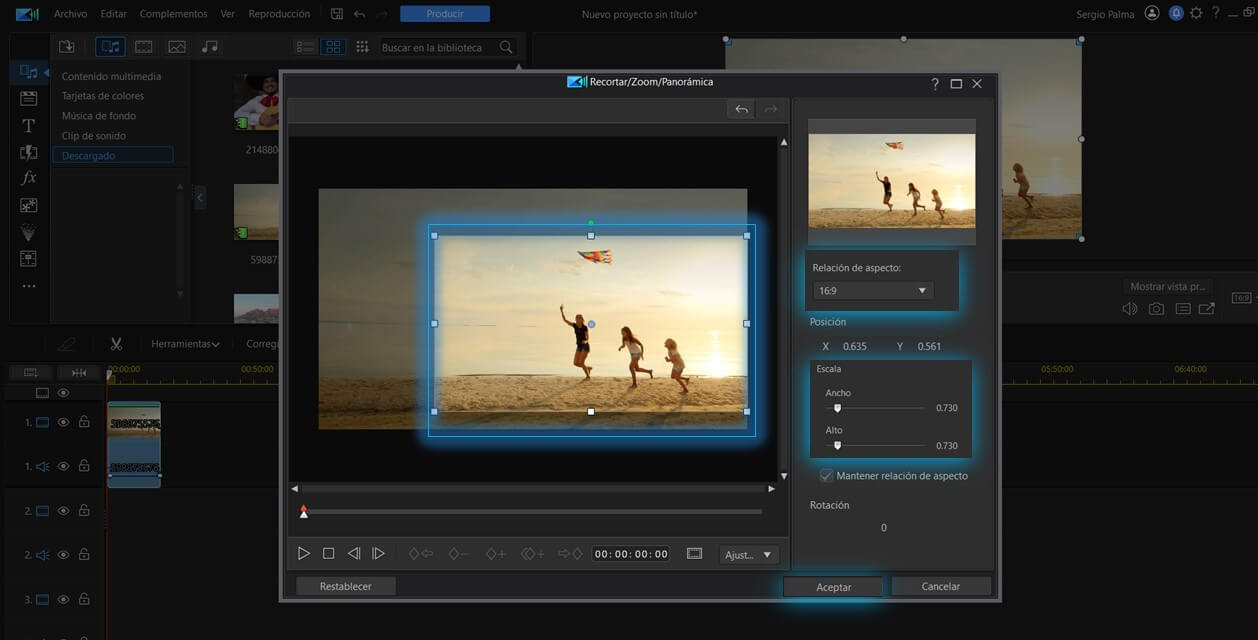Toggle Mantener relación de aspecto checkbox
The width and height of the screenshot is (1258, 640).
click(826, 476)
